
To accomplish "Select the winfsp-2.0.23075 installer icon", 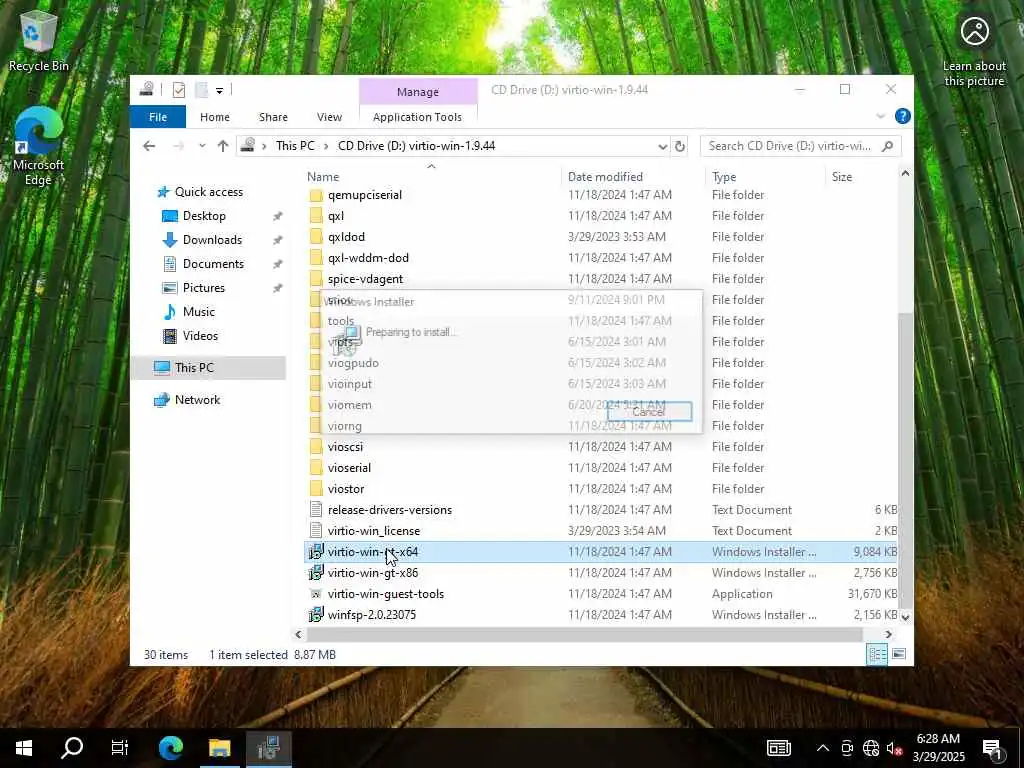I will pyautogui.click(x=316, y=615).
